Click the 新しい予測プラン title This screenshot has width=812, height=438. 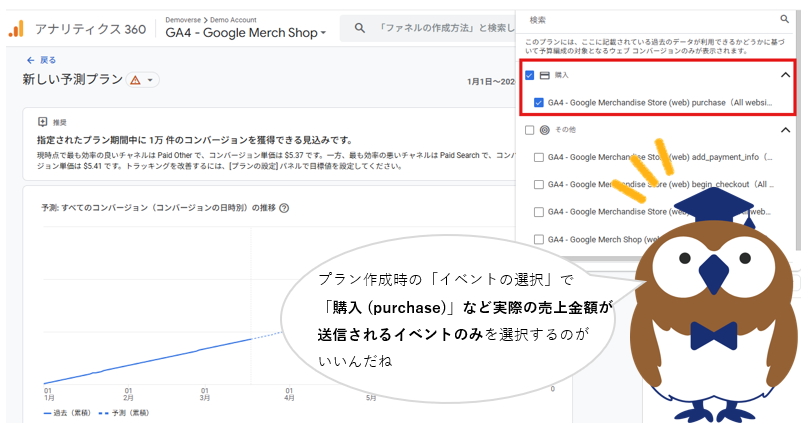[x=72, y=79]
